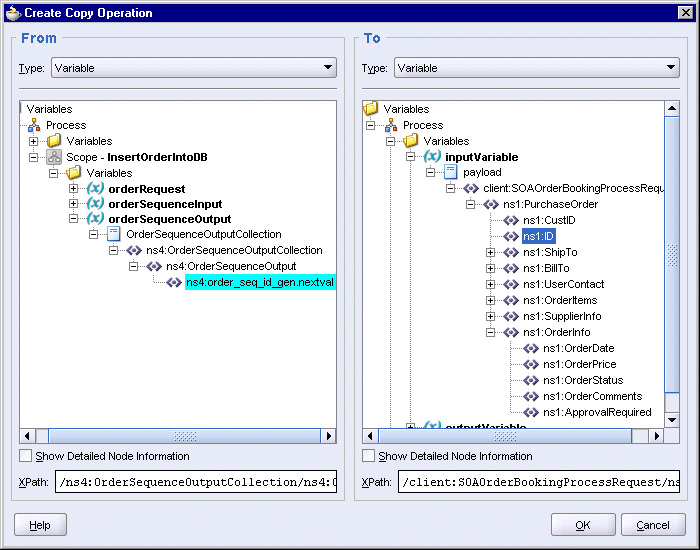Click the To tree scroll up arrow
The height and width of the screenshot is (550, 700).
672,108
